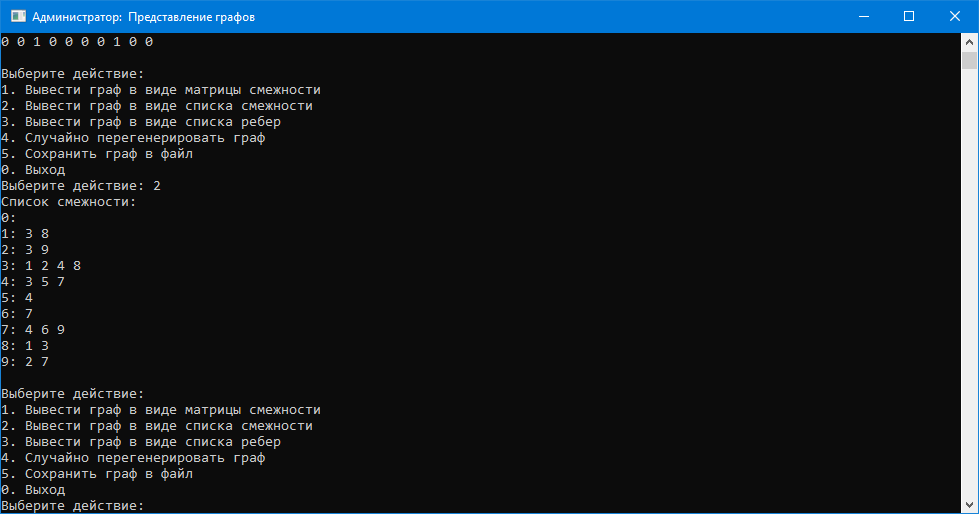This screenshot has width=979, height=514.
Task: Click adjacency row '3: 1 2 4 8'
Action: (41, 266)
